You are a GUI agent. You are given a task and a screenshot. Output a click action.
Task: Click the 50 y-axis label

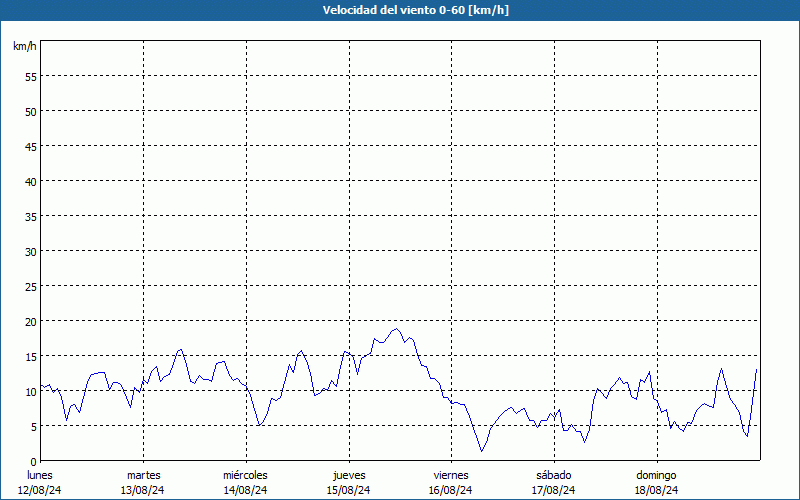click(x=31, y=111)
